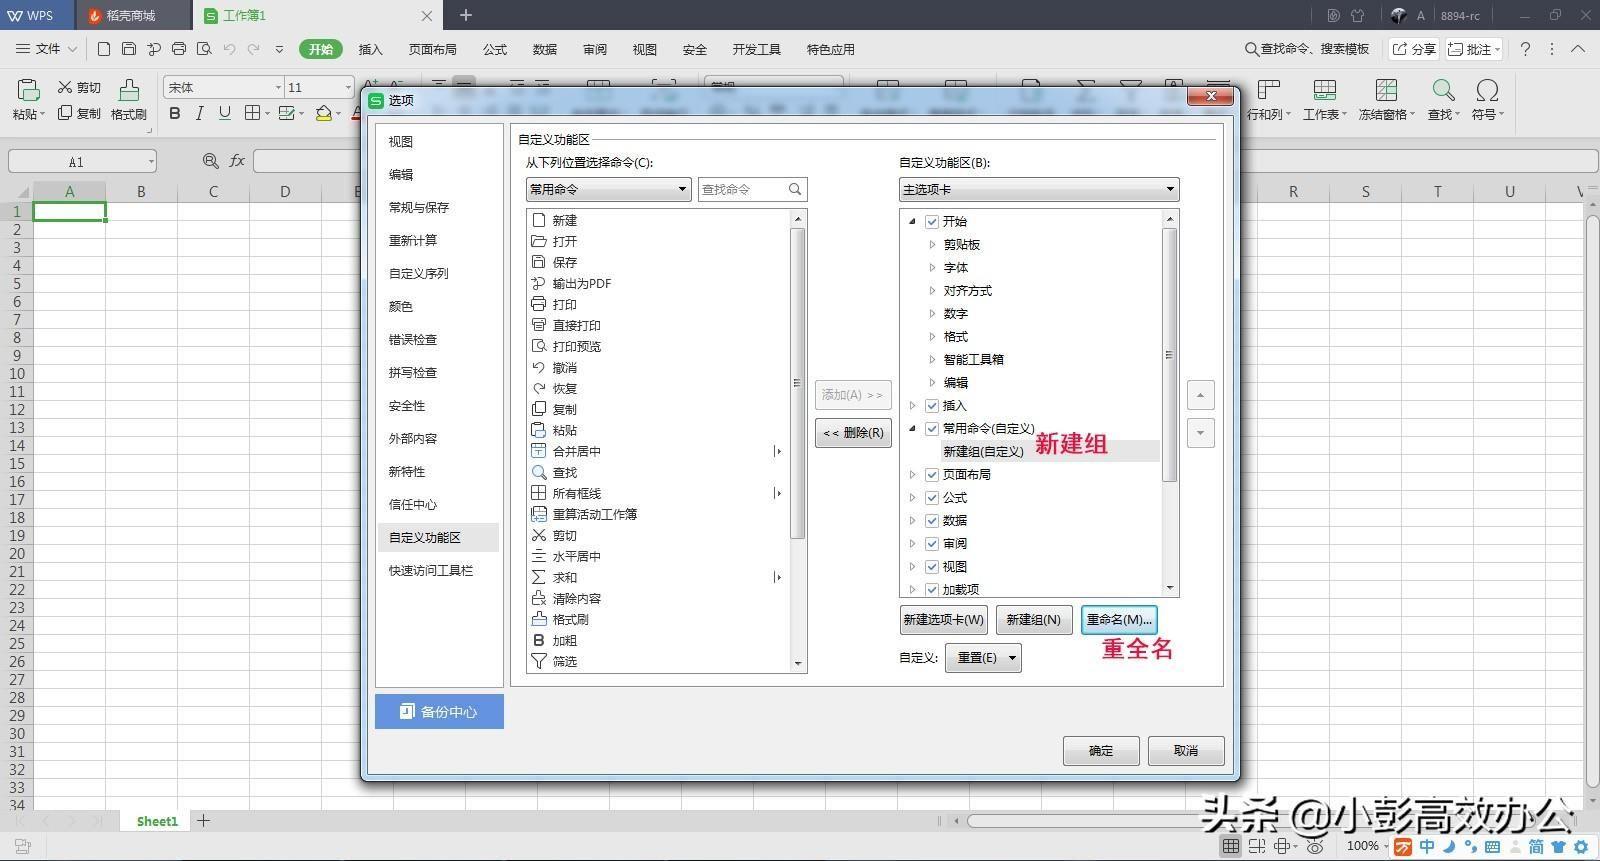Image resolution: width=1600 pixels, height=861 pixels.
Task: Open the font name 宋体 dropdown
Action: tap(278, 88)
